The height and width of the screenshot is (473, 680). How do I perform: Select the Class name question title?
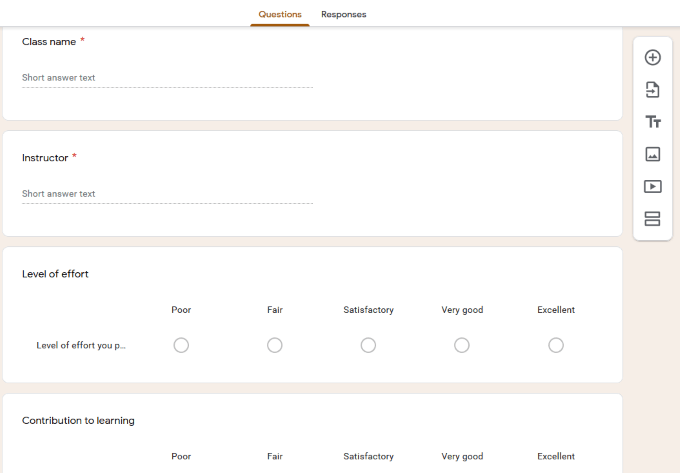click(47, 42)
